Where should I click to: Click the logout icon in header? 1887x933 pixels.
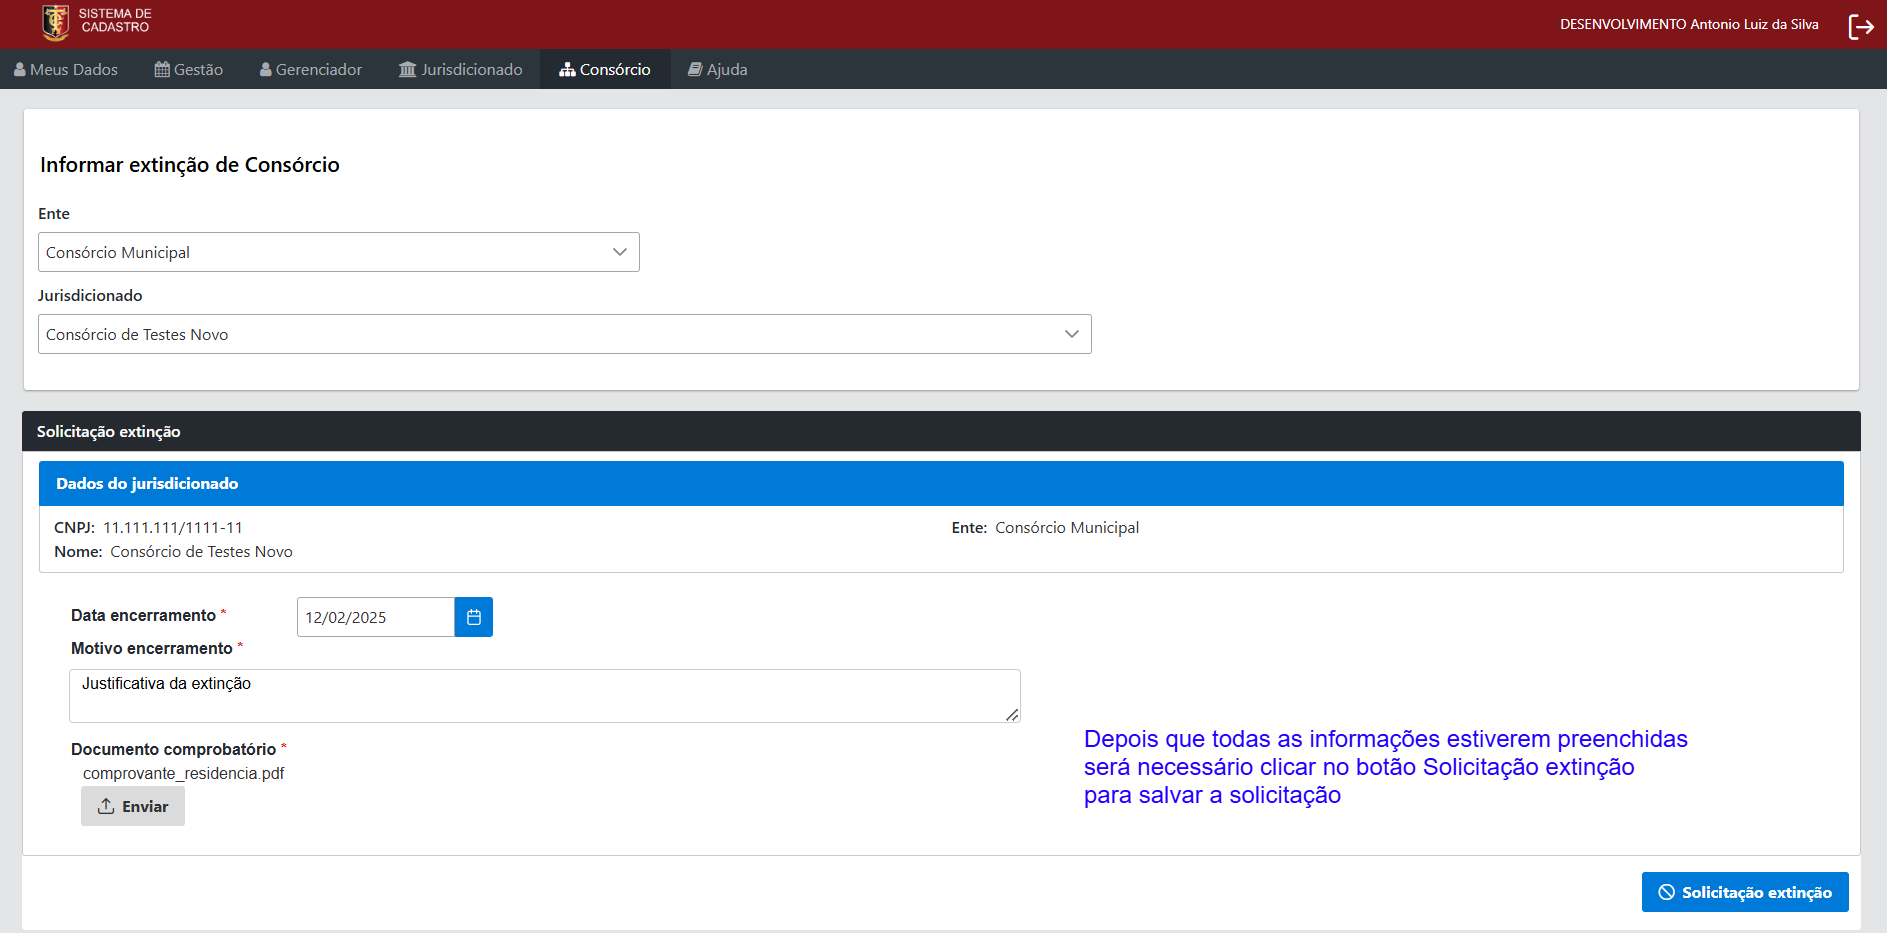(1860, 26)
